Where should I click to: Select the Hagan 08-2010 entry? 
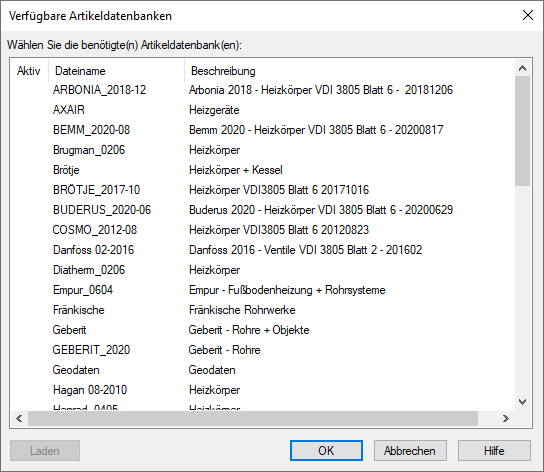coord(90,390)
